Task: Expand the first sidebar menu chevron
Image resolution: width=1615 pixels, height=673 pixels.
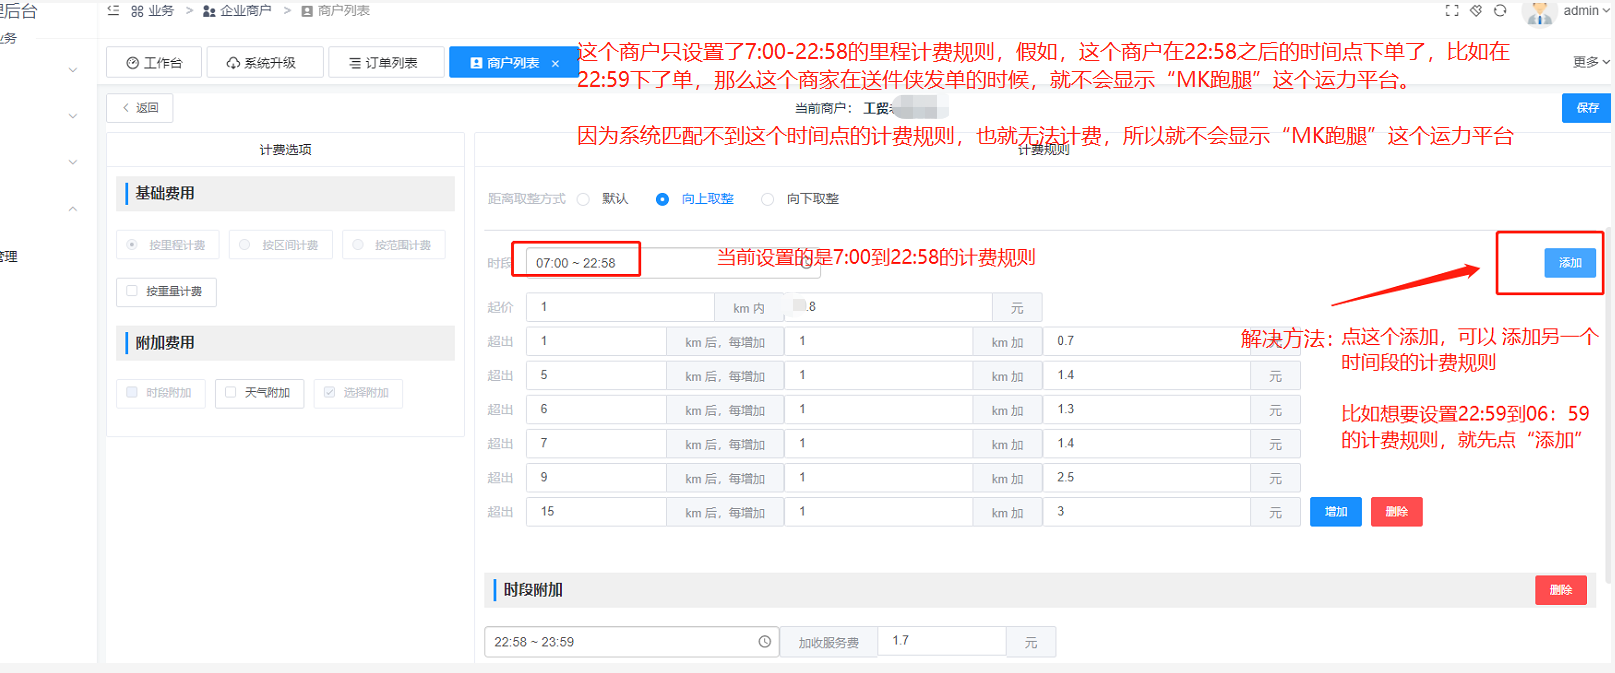Action: (73, 70)
